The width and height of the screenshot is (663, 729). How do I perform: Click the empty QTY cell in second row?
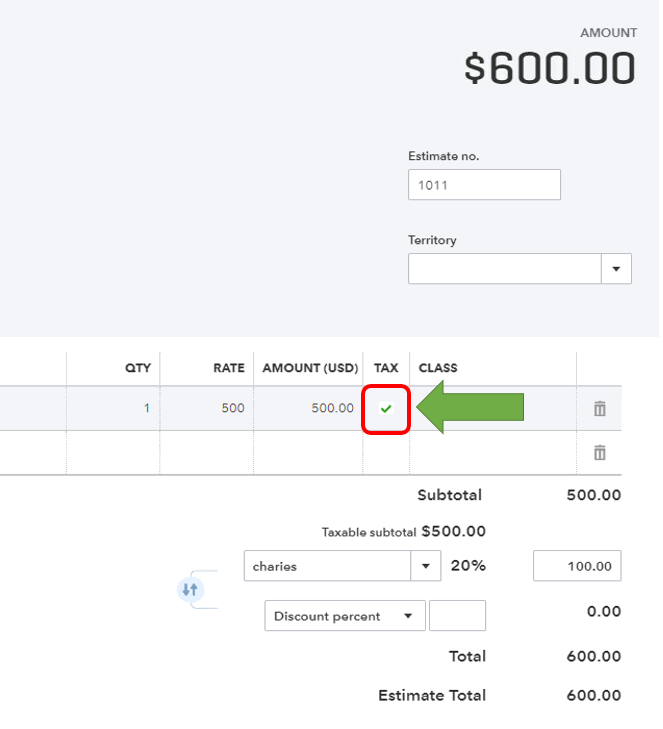pos(113,453)
